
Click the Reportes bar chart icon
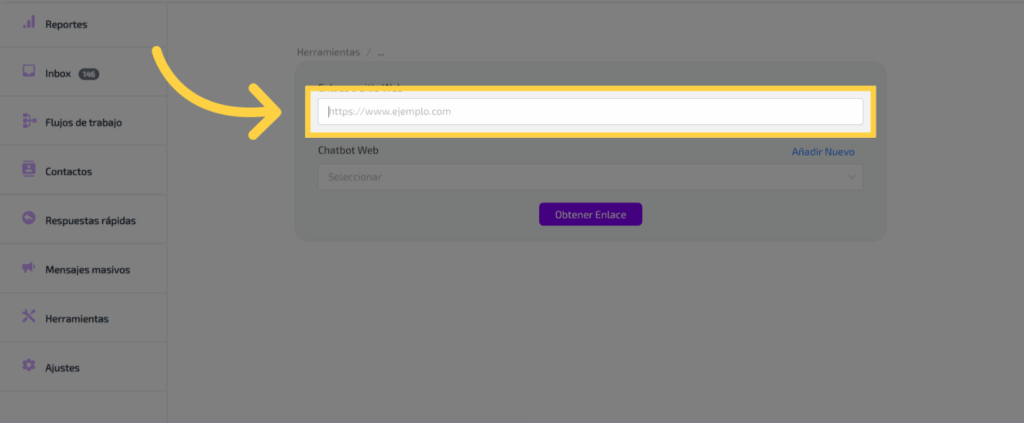click(x=29, y=22)
